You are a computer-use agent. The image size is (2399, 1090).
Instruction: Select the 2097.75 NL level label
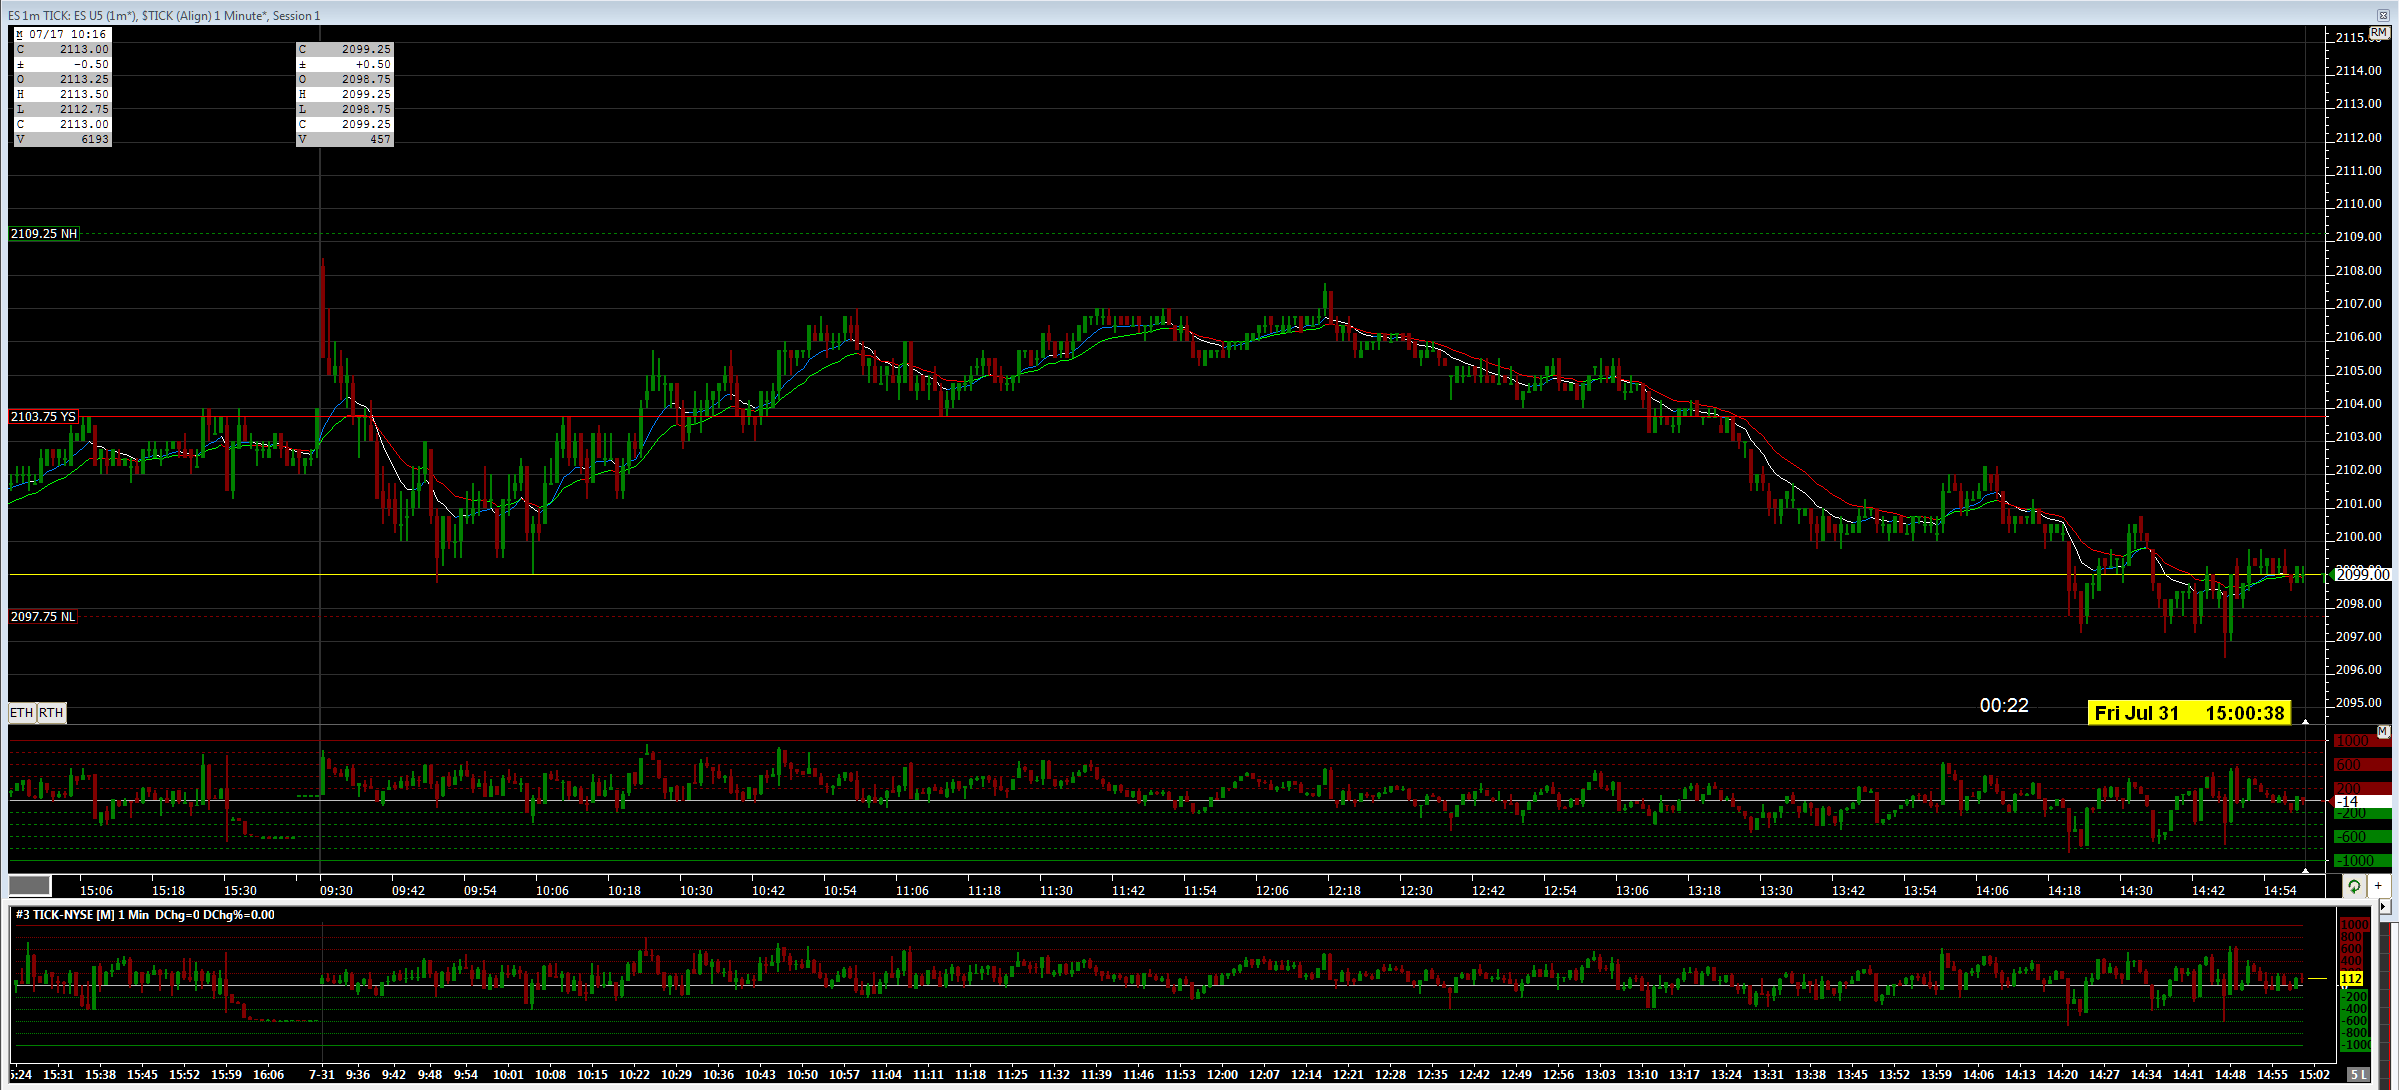click(x=44, y=617)
